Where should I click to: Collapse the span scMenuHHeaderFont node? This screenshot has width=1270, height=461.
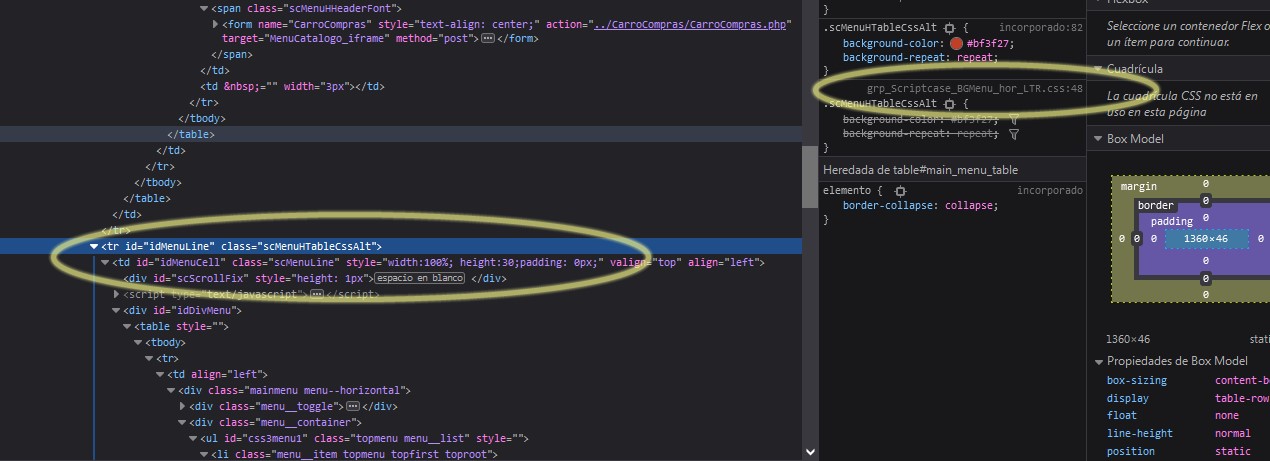pyautogui.click(x=205, y=8)
